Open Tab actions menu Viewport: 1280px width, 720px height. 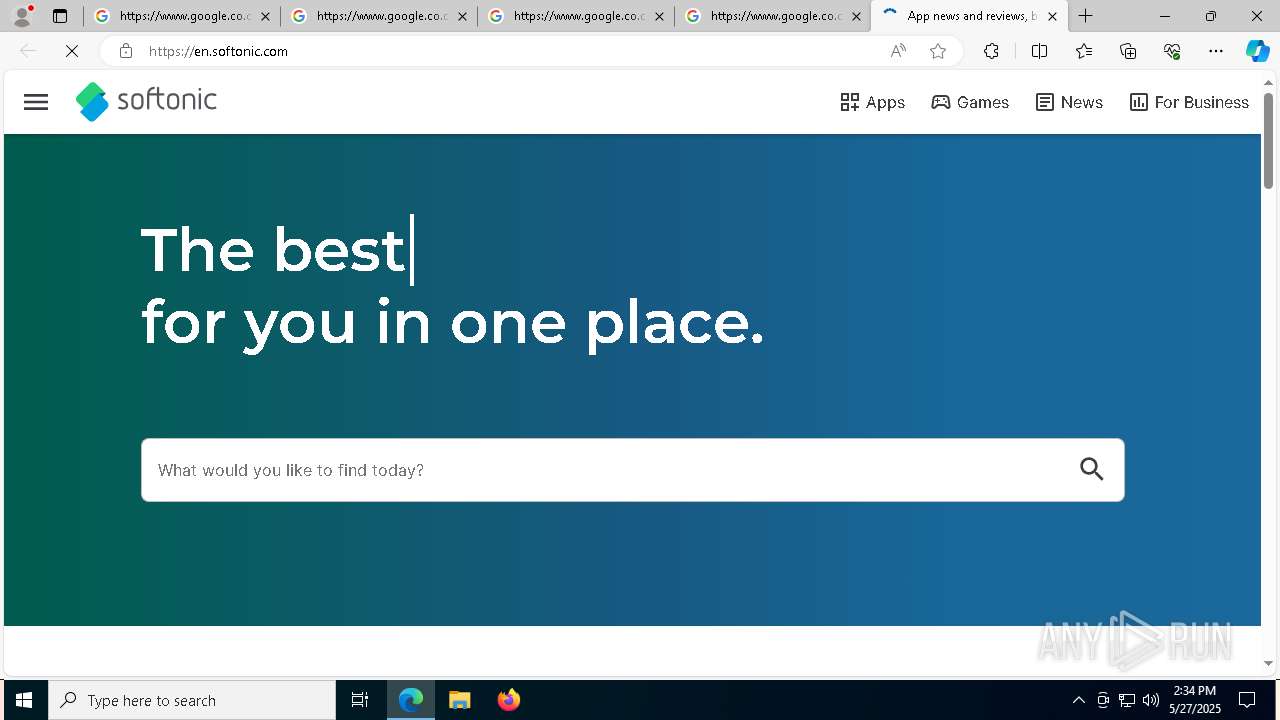point(60,16)
